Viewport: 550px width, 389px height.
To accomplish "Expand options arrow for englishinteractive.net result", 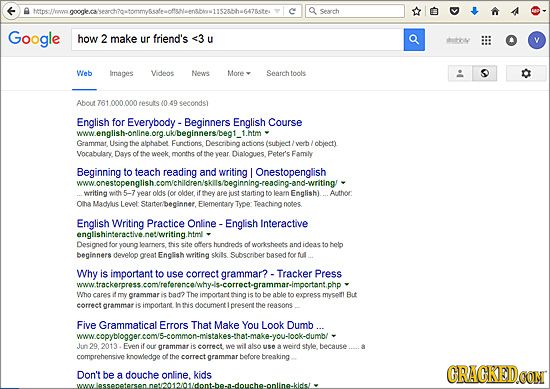I will [x=208, y=234].
